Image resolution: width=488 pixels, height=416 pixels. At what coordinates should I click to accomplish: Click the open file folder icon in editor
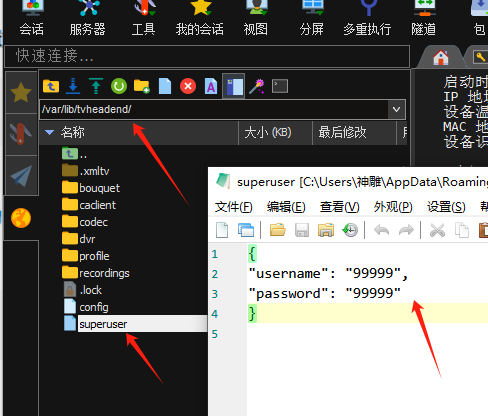278,230
